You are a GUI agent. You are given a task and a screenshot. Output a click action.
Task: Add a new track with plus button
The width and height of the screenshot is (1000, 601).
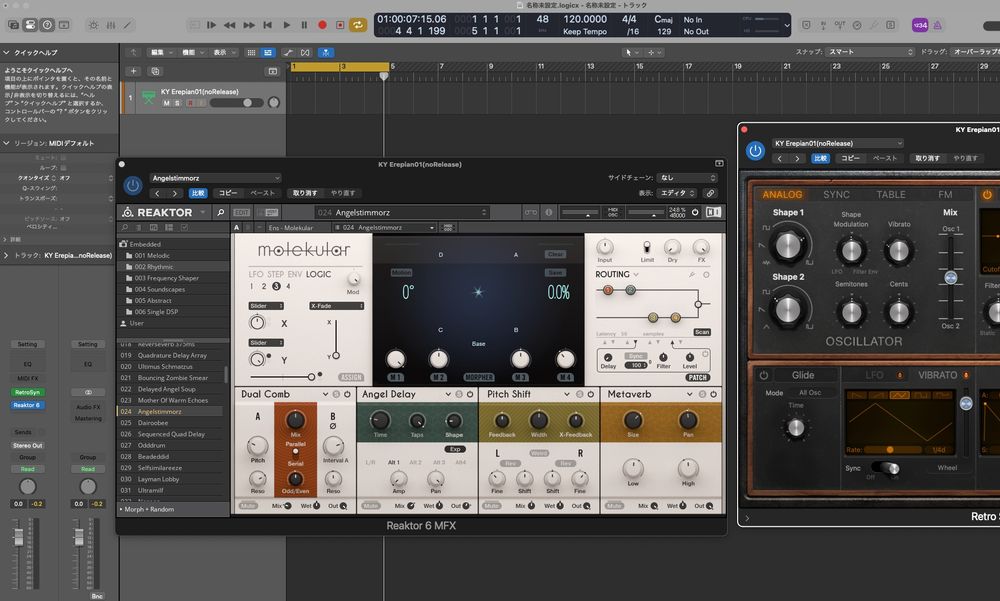coord(134,71)
